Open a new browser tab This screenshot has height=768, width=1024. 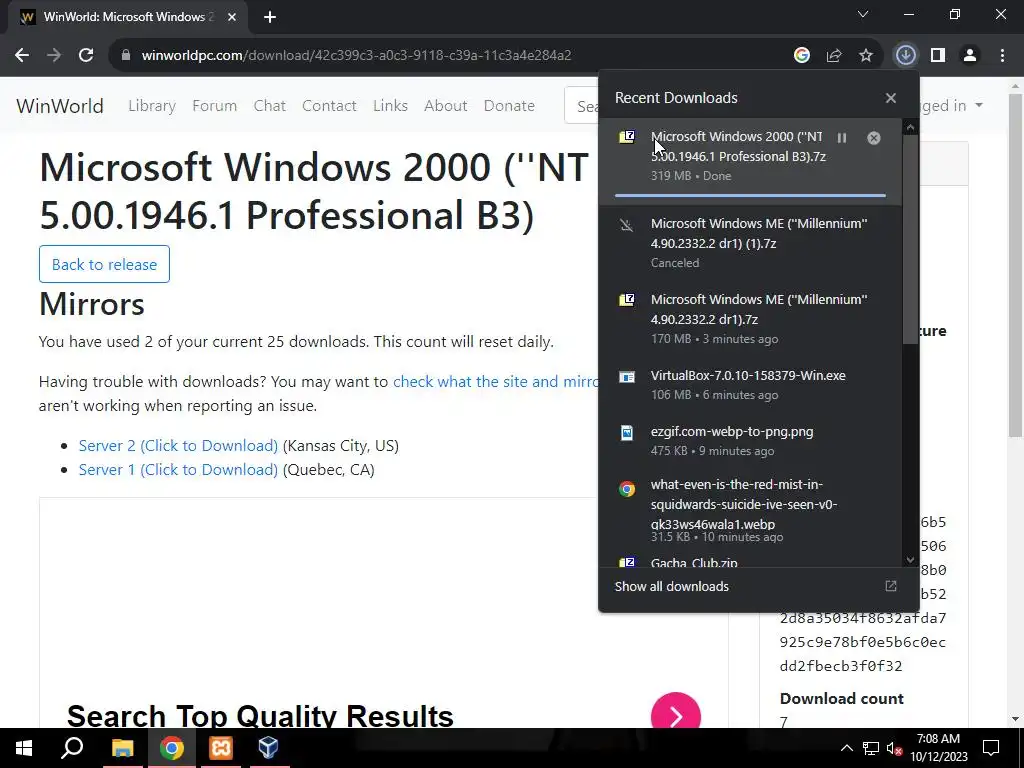[x=270, y=17]
